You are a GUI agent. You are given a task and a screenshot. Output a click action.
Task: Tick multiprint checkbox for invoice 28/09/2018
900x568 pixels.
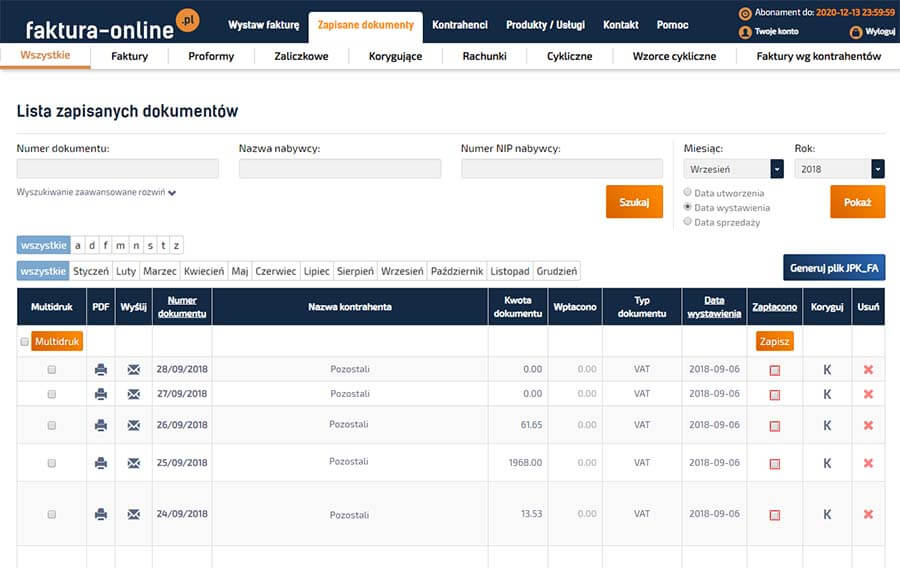point(52,369)
